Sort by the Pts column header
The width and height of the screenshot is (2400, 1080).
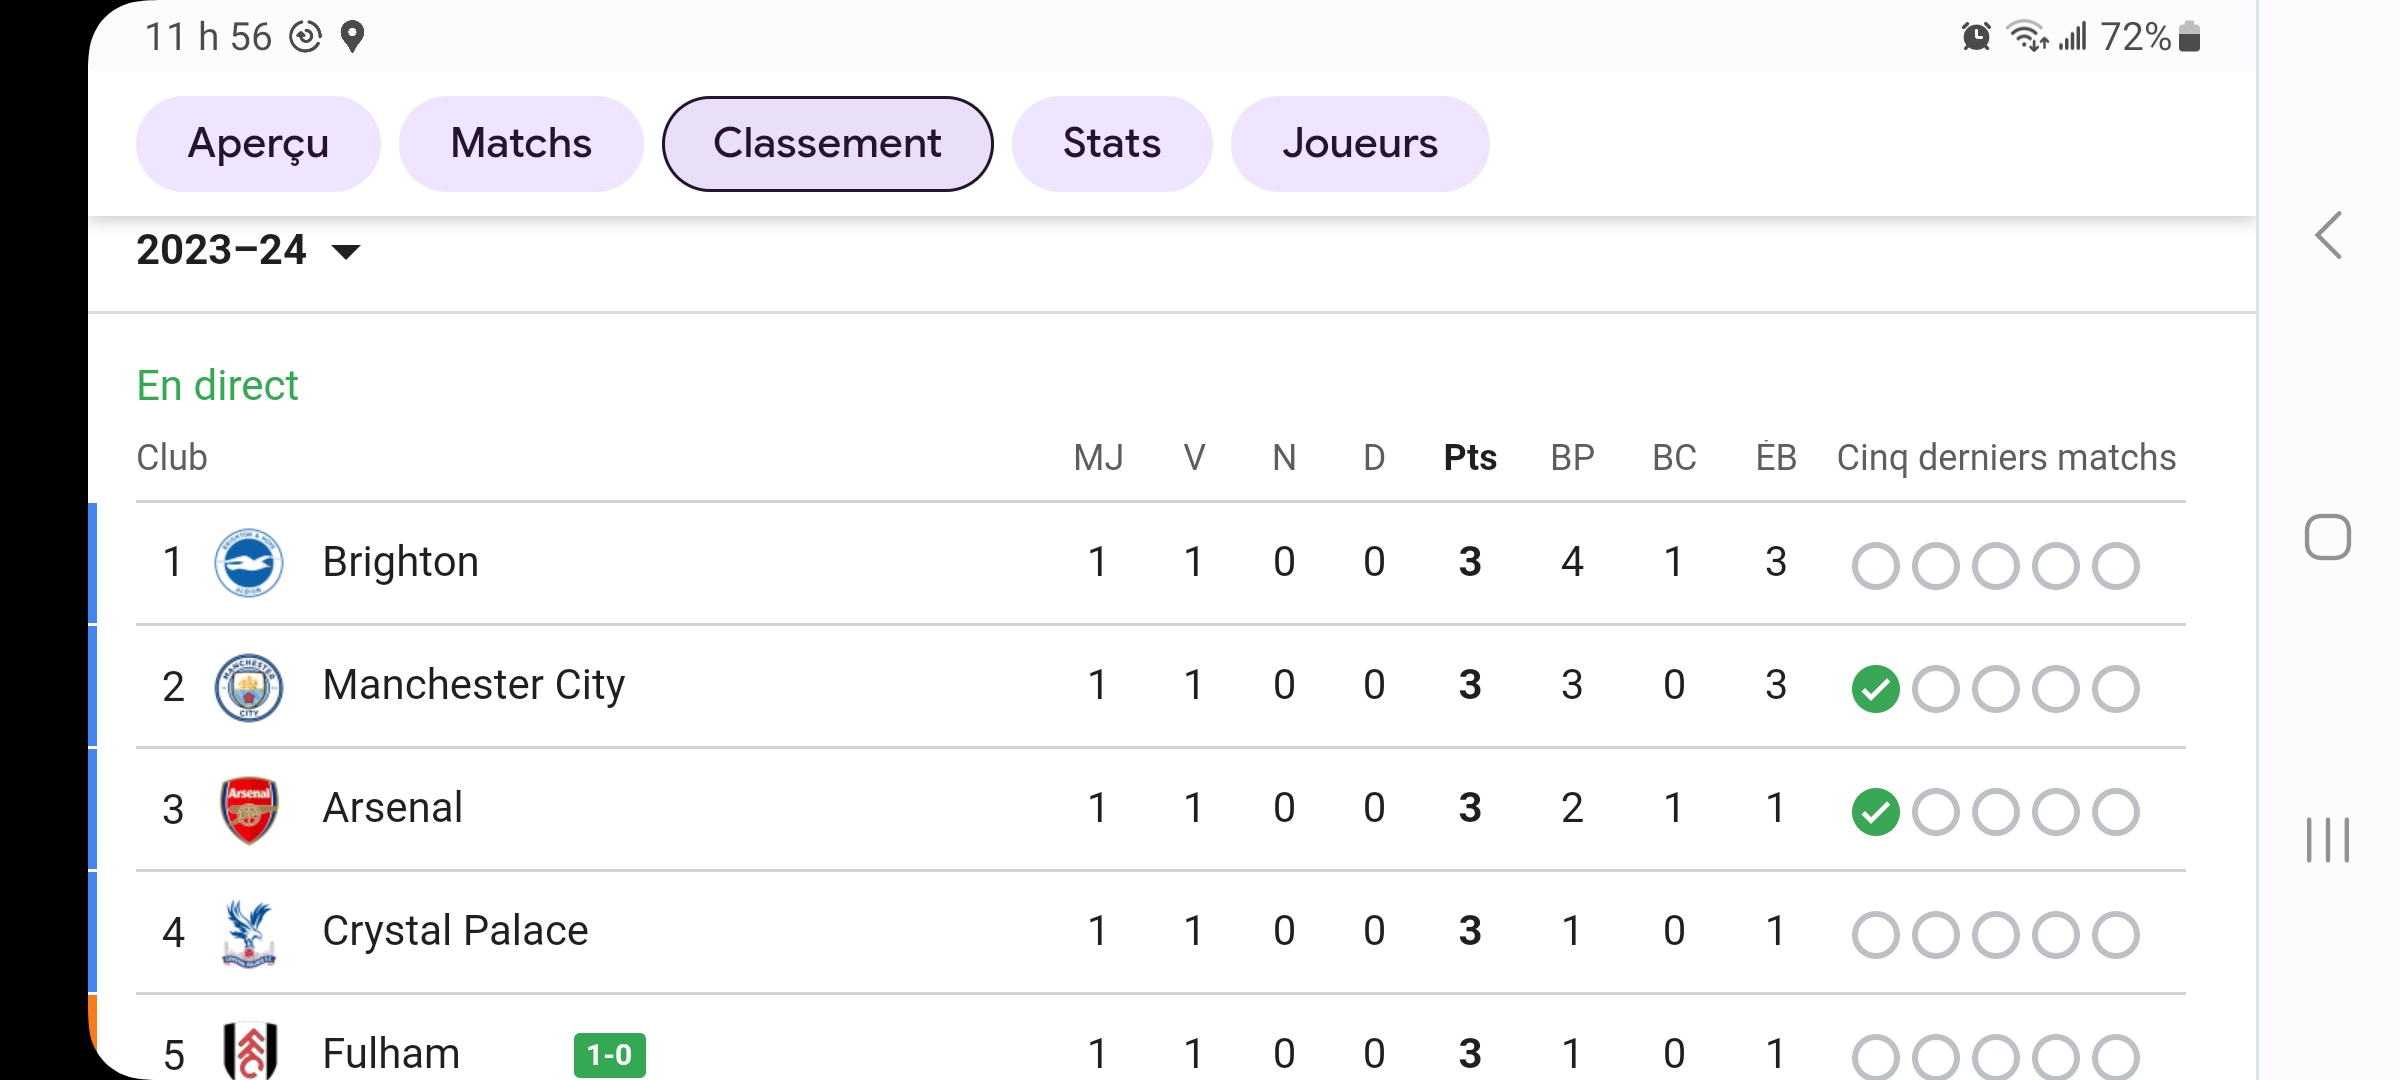[1470, 458]
